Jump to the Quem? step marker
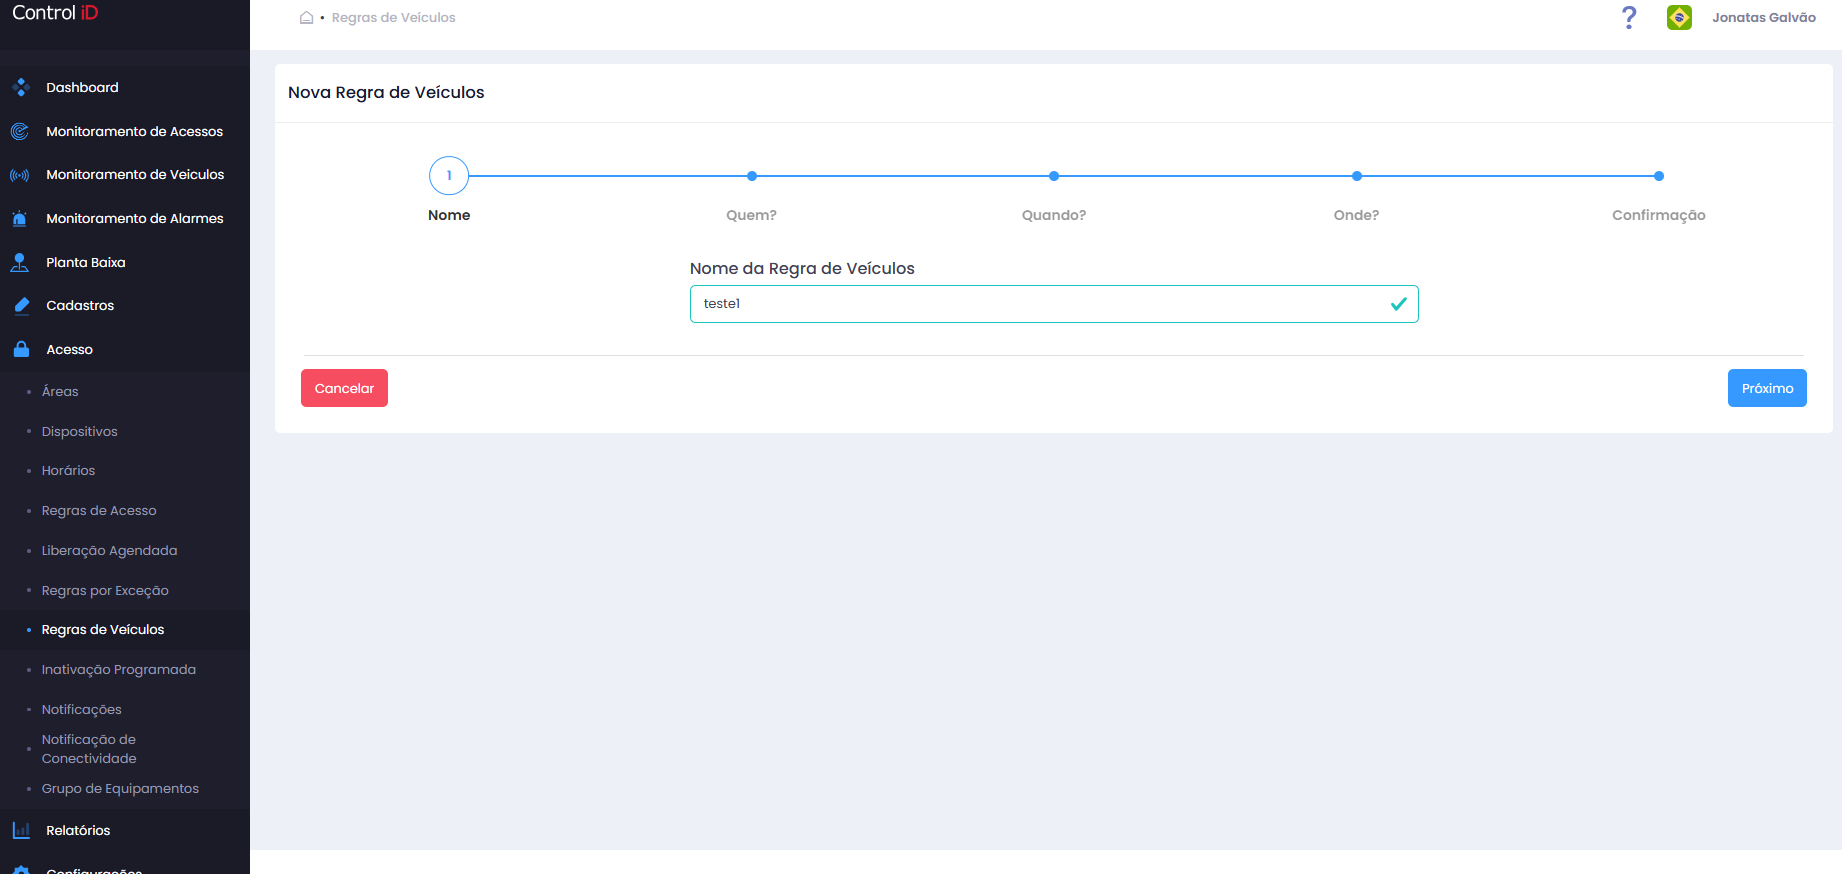The height and width of the screenshot is (874, 1842). (752, 176)
